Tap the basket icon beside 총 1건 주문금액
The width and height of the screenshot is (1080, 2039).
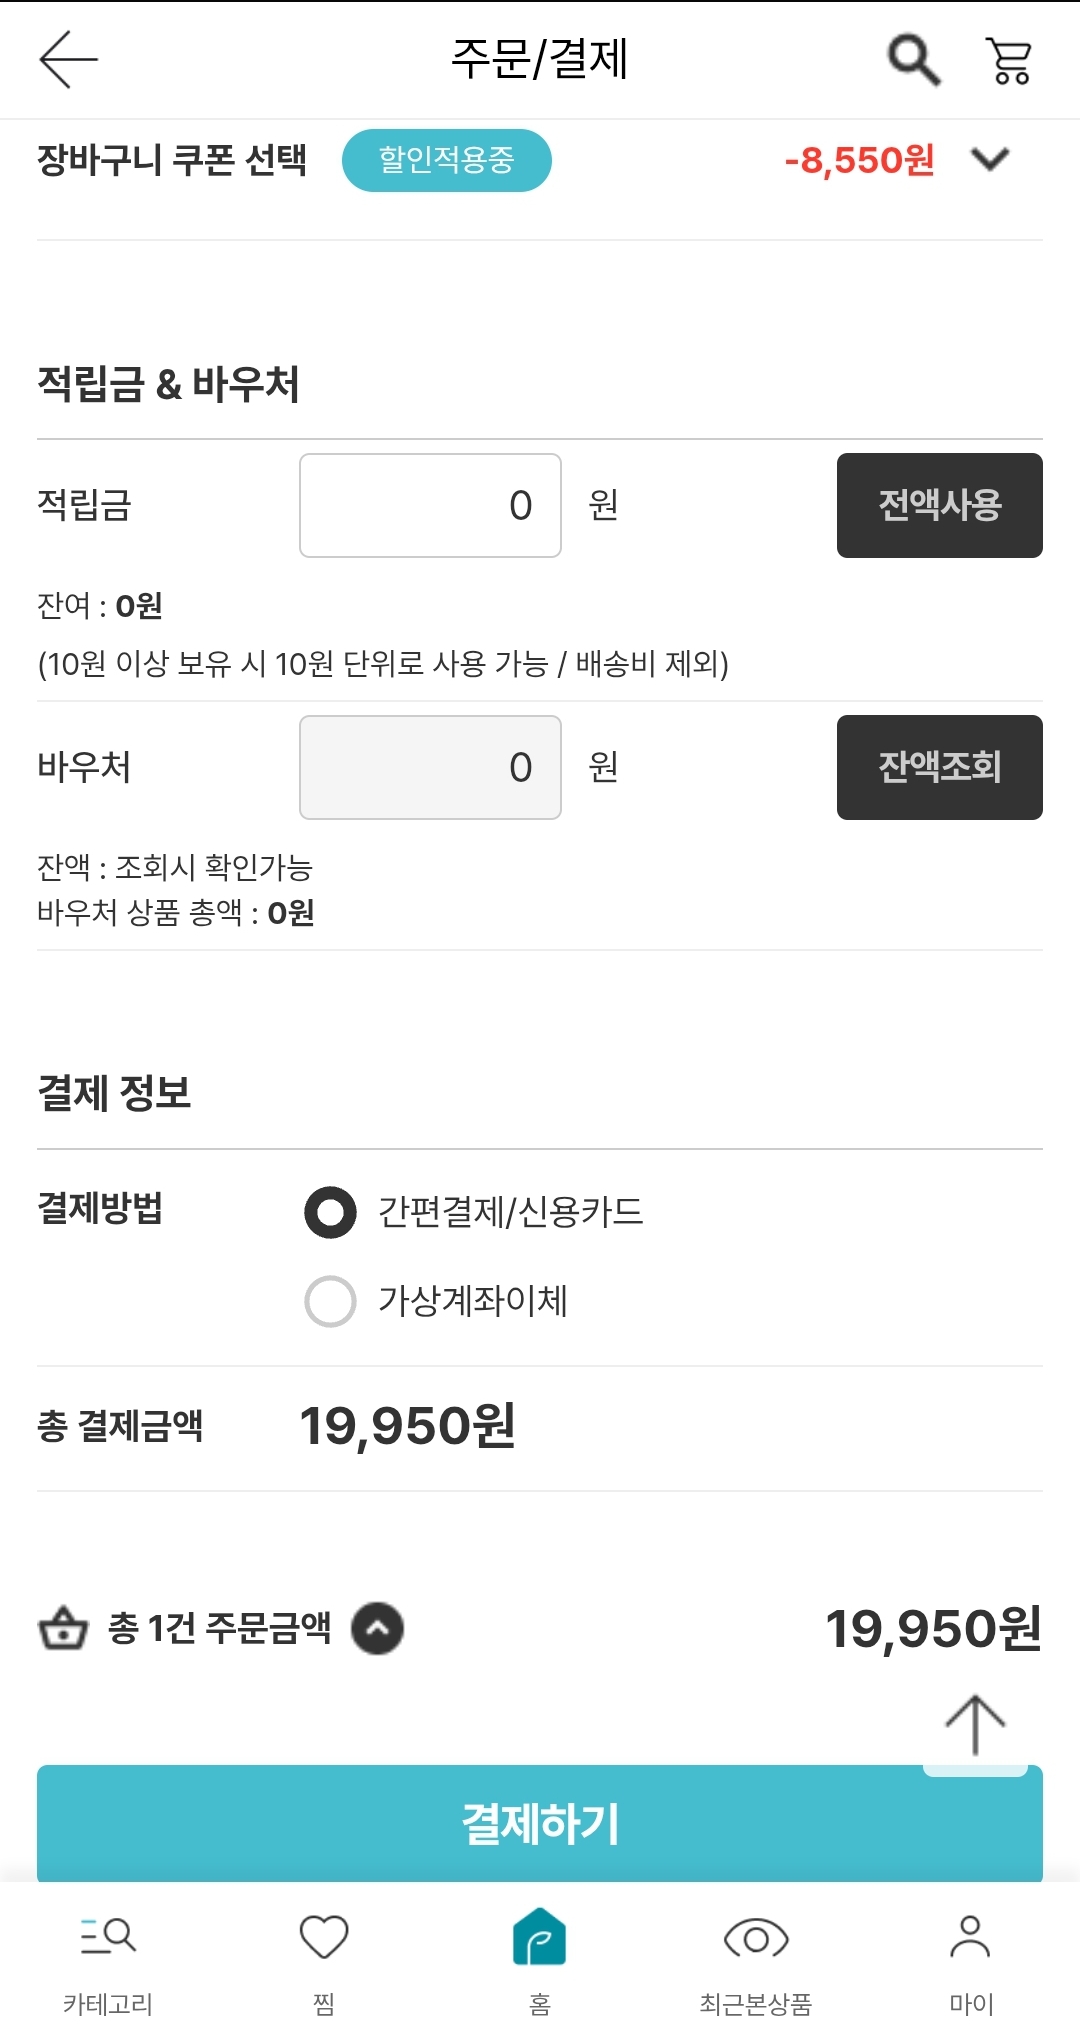coord(63,1628)
